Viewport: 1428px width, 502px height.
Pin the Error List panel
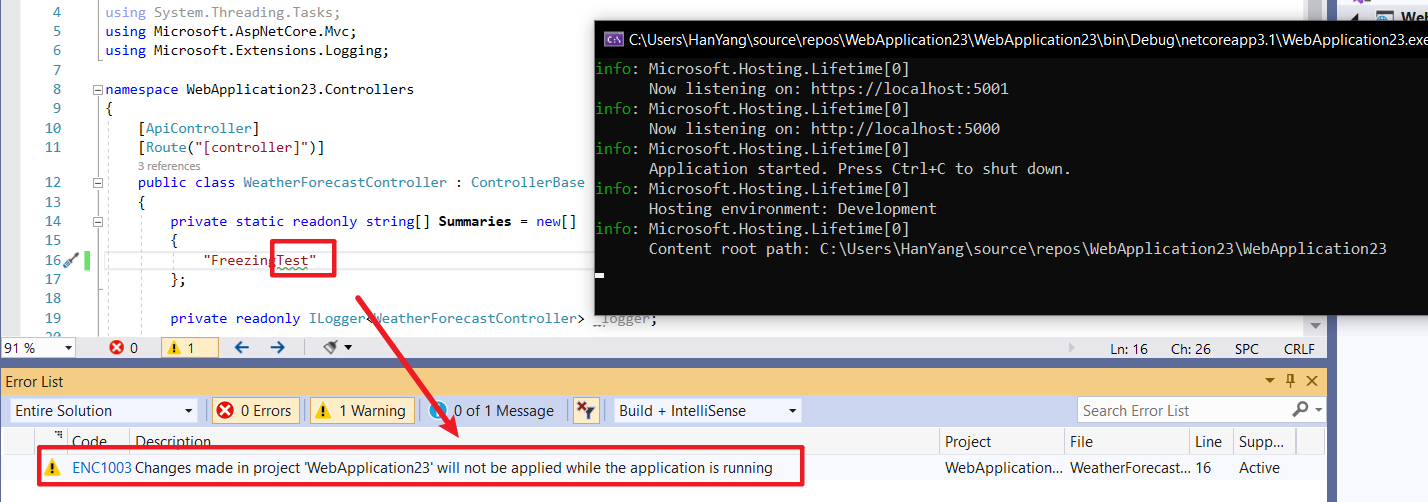1291,381
